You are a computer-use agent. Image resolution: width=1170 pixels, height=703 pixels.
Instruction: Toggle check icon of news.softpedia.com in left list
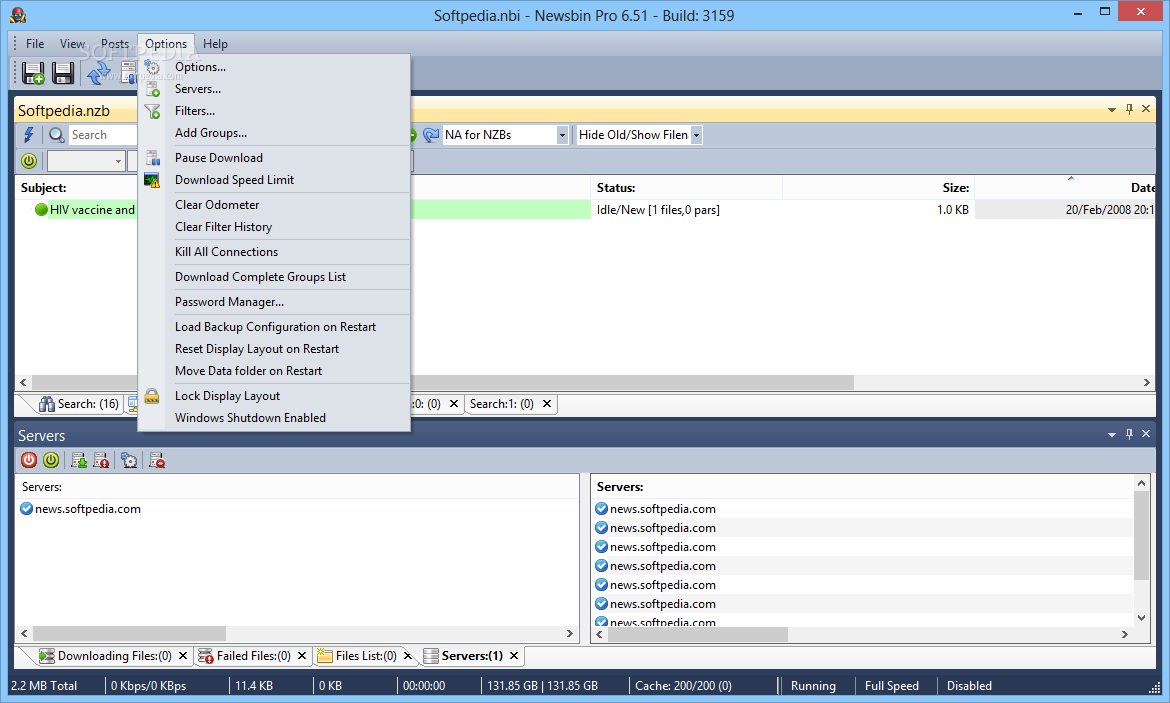click(26, 509)
